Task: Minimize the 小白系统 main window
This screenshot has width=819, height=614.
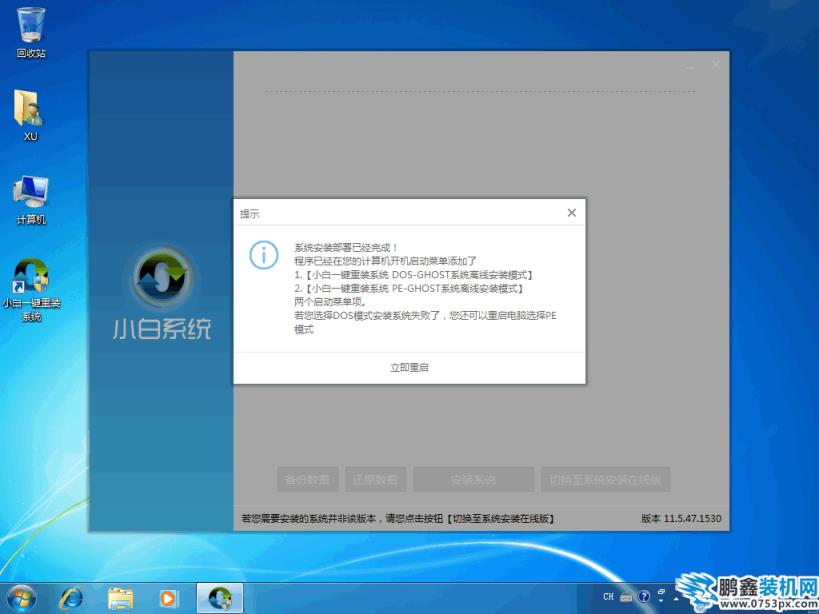Action: (691, 66)
